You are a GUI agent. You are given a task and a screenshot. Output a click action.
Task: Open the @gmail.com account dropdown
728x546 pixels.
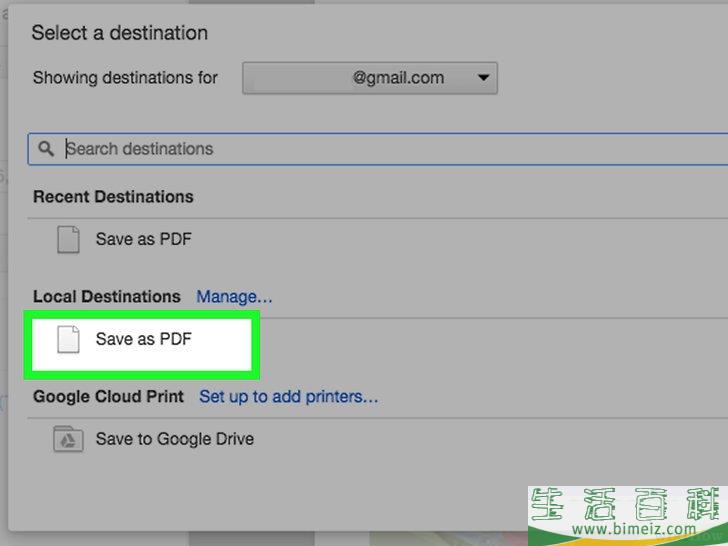coord(370,78)
